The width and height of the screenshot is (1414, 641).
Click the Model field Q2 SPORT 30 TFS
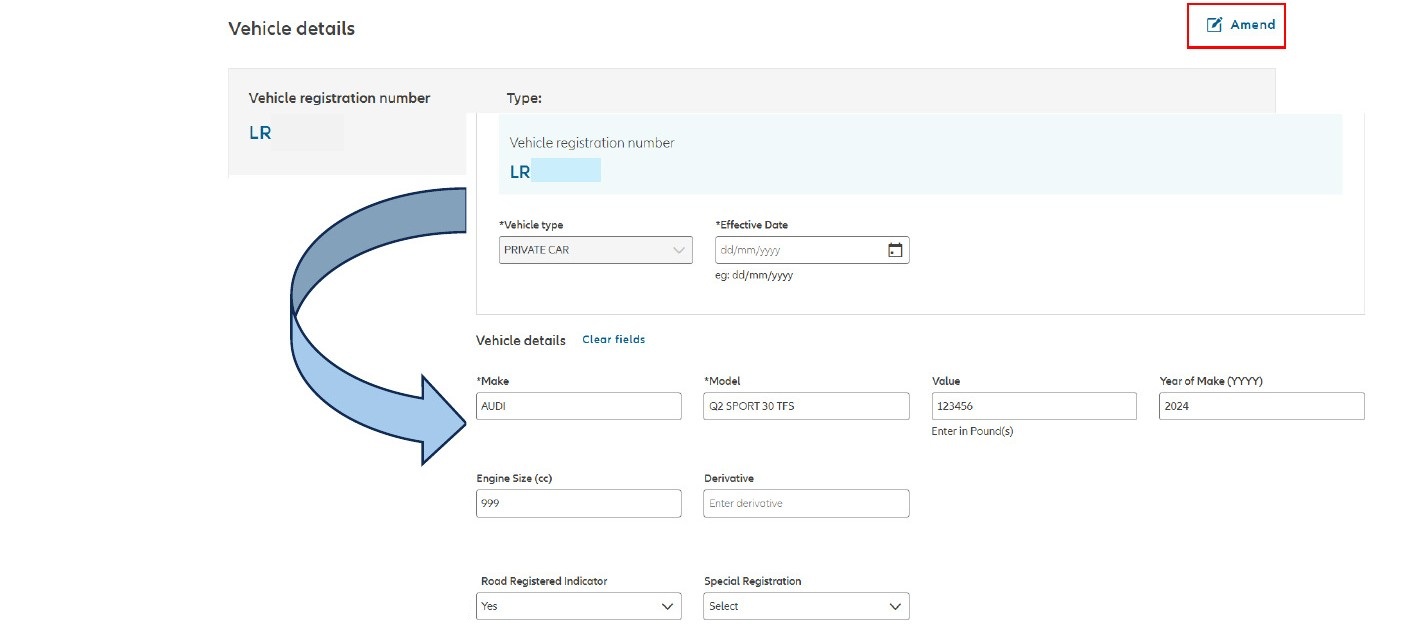coord(806,406)
